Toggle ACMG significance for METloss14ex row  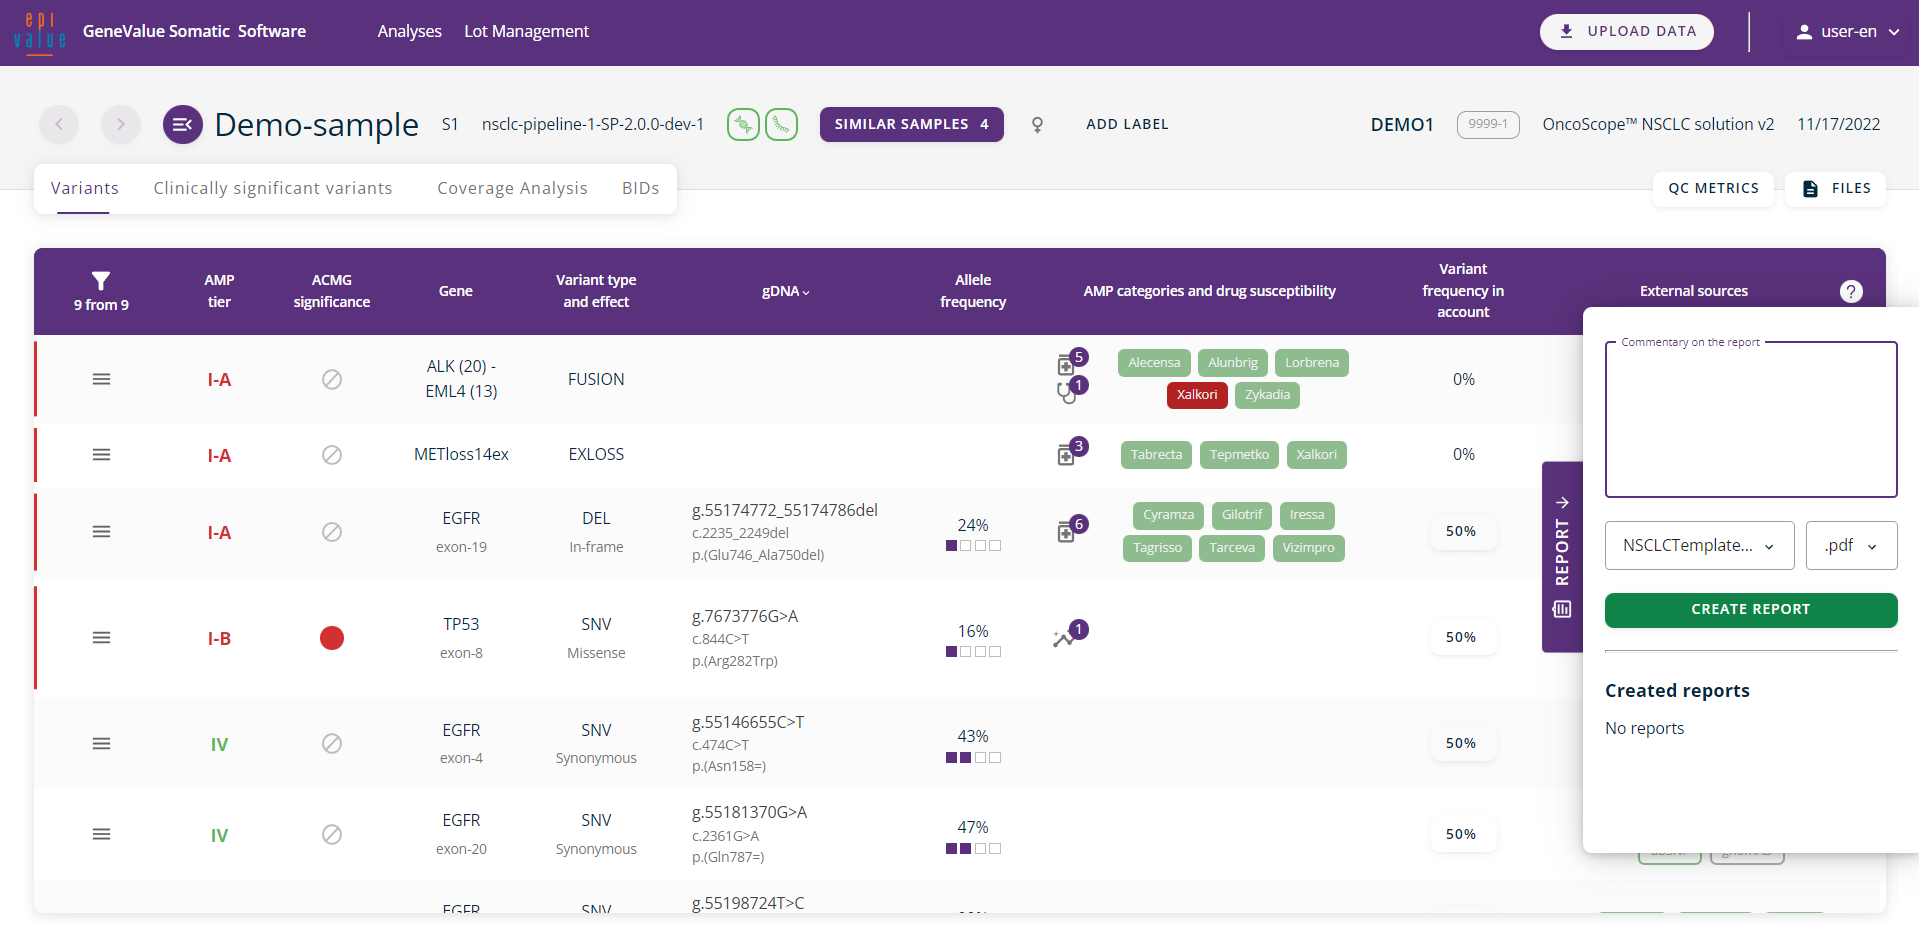(332, 455)
